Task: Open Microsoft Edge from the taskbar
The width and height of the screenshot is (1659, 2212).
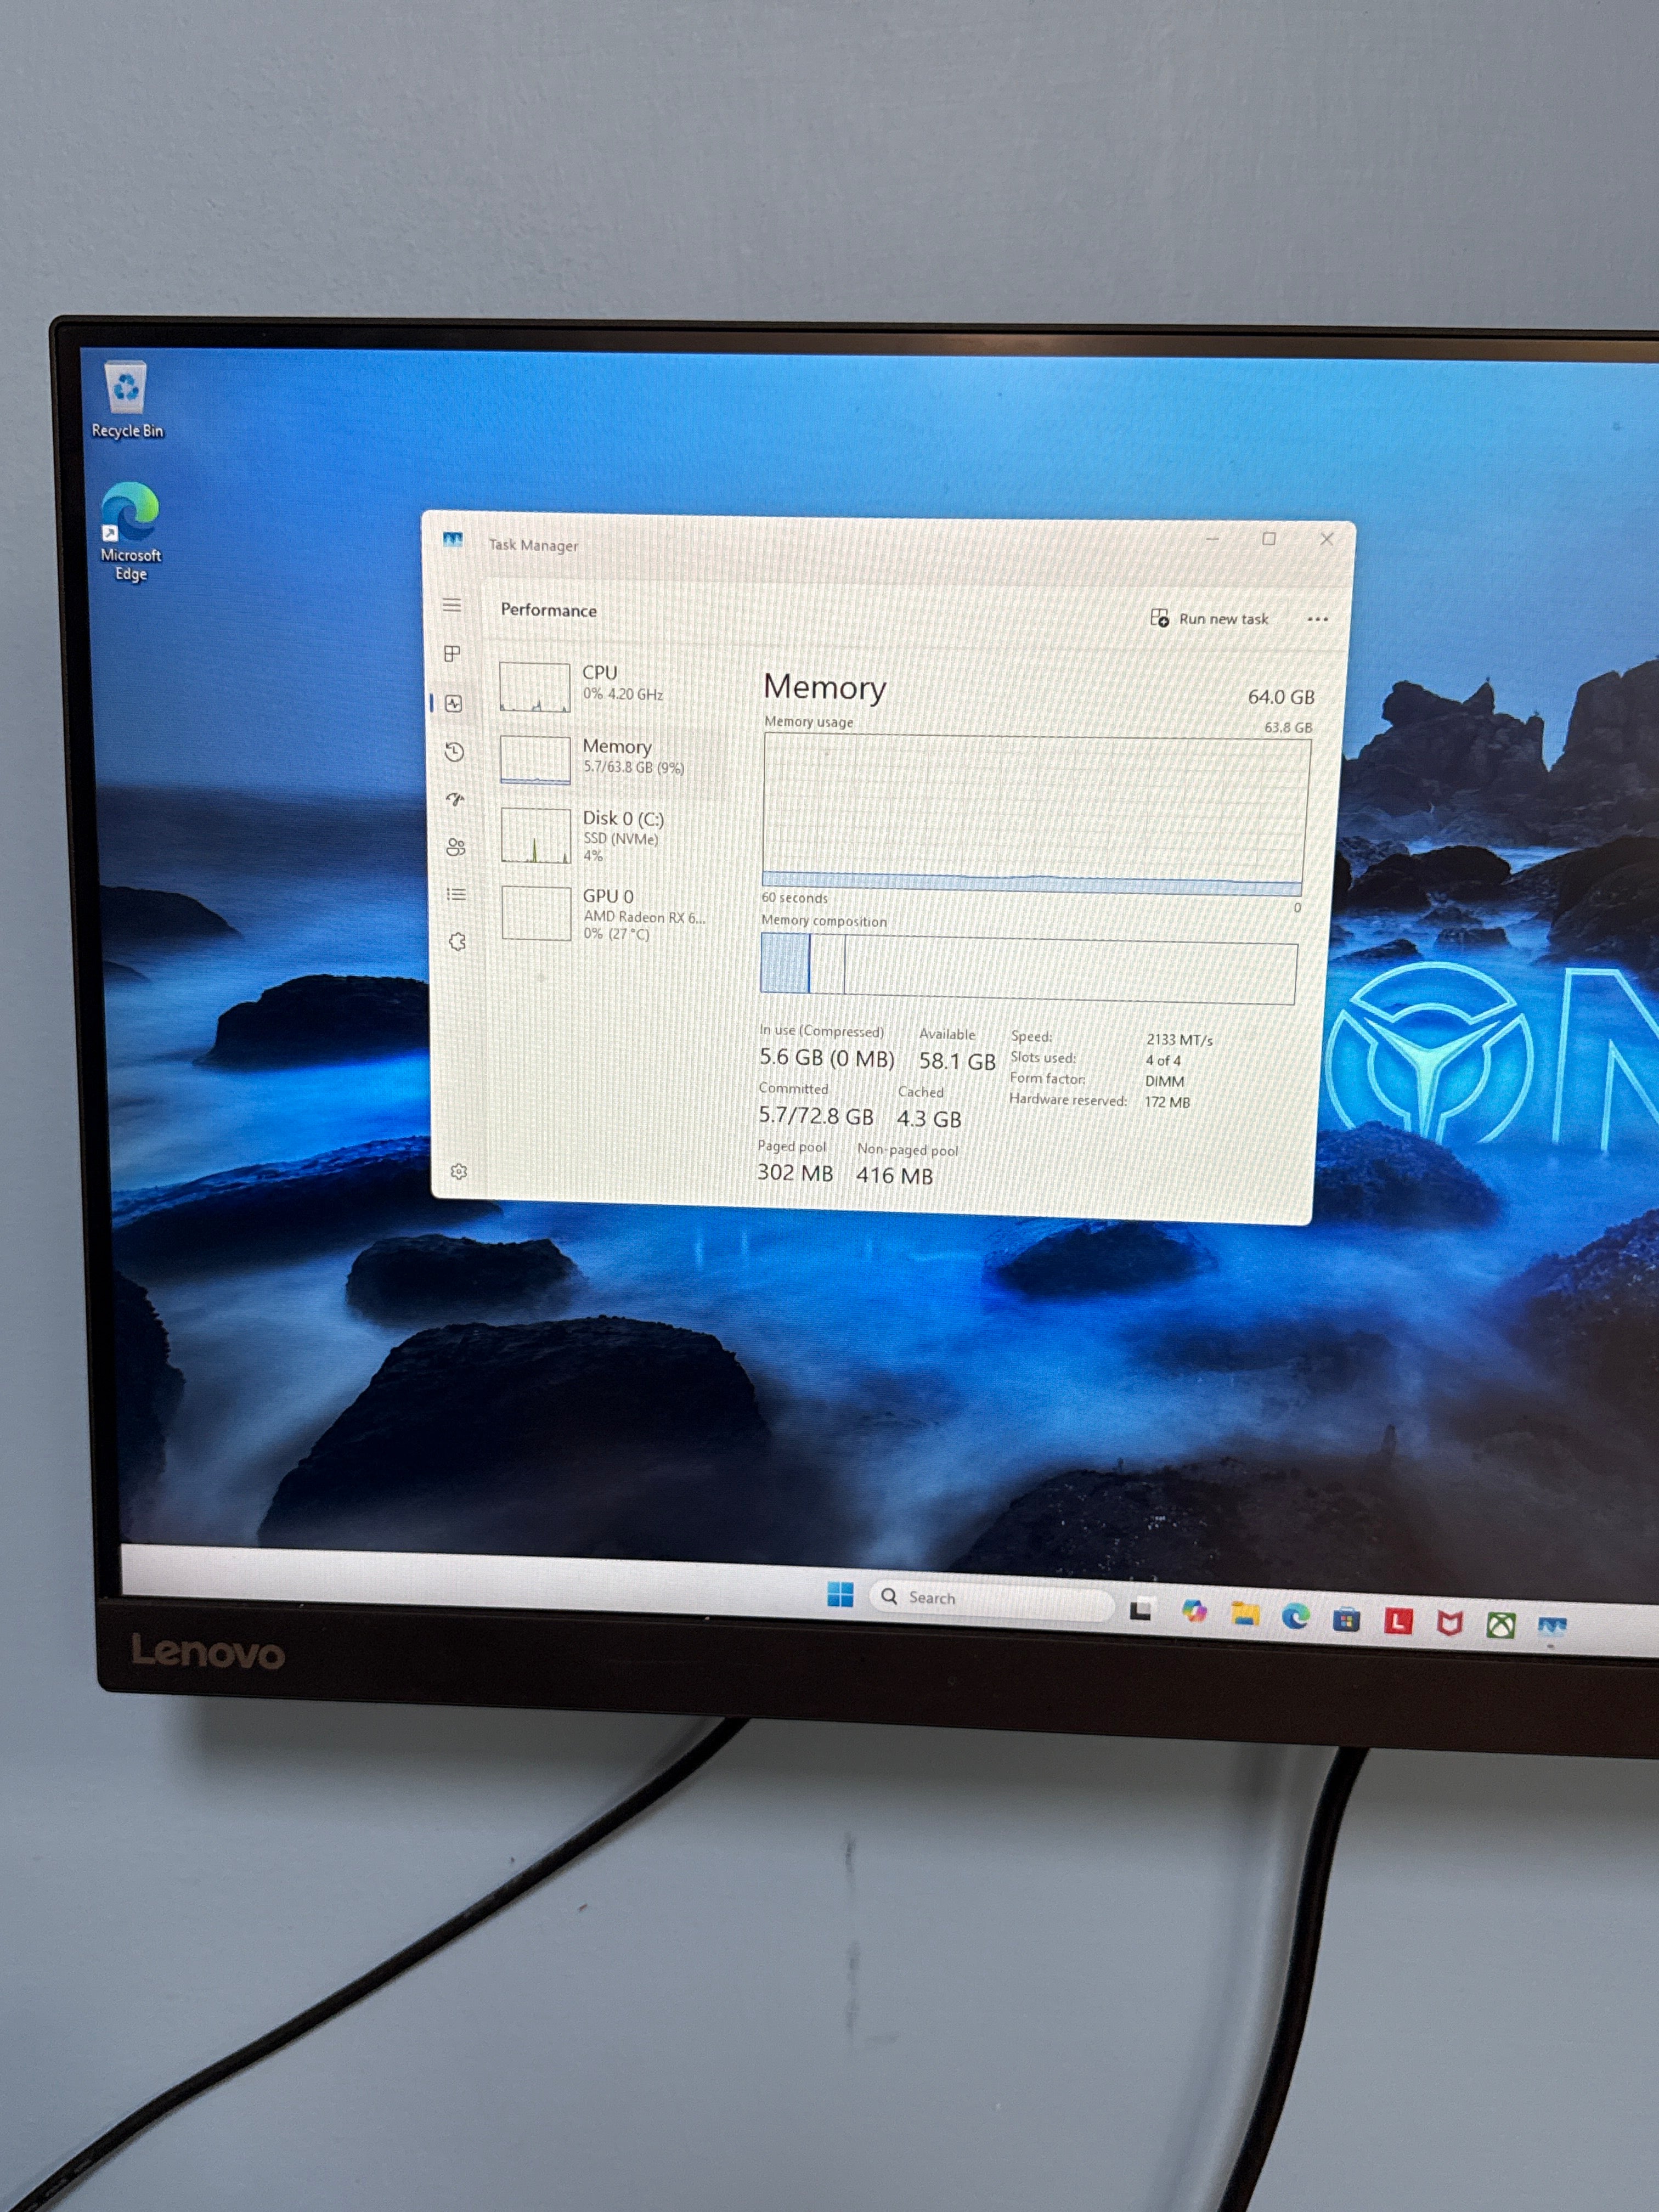Action: [1296, 1615]
